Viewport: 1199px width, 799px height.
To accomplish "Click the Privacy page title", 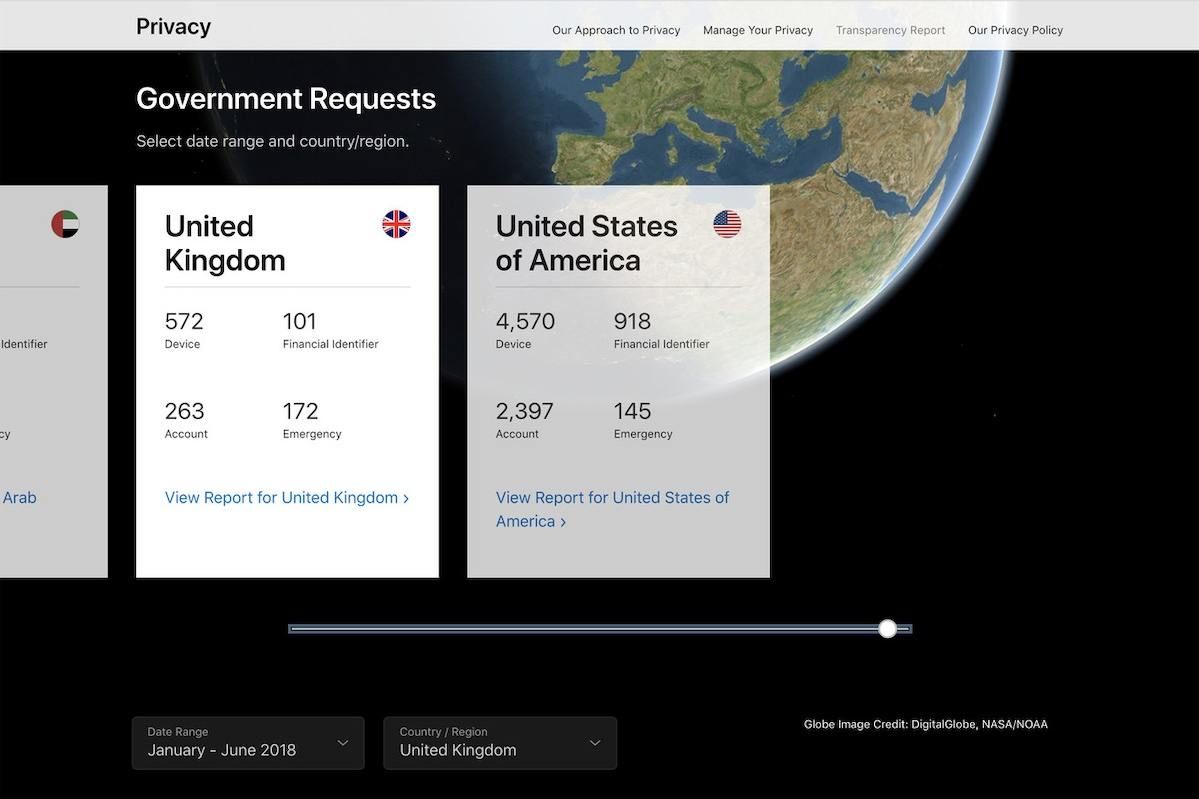I will [173, 27].
